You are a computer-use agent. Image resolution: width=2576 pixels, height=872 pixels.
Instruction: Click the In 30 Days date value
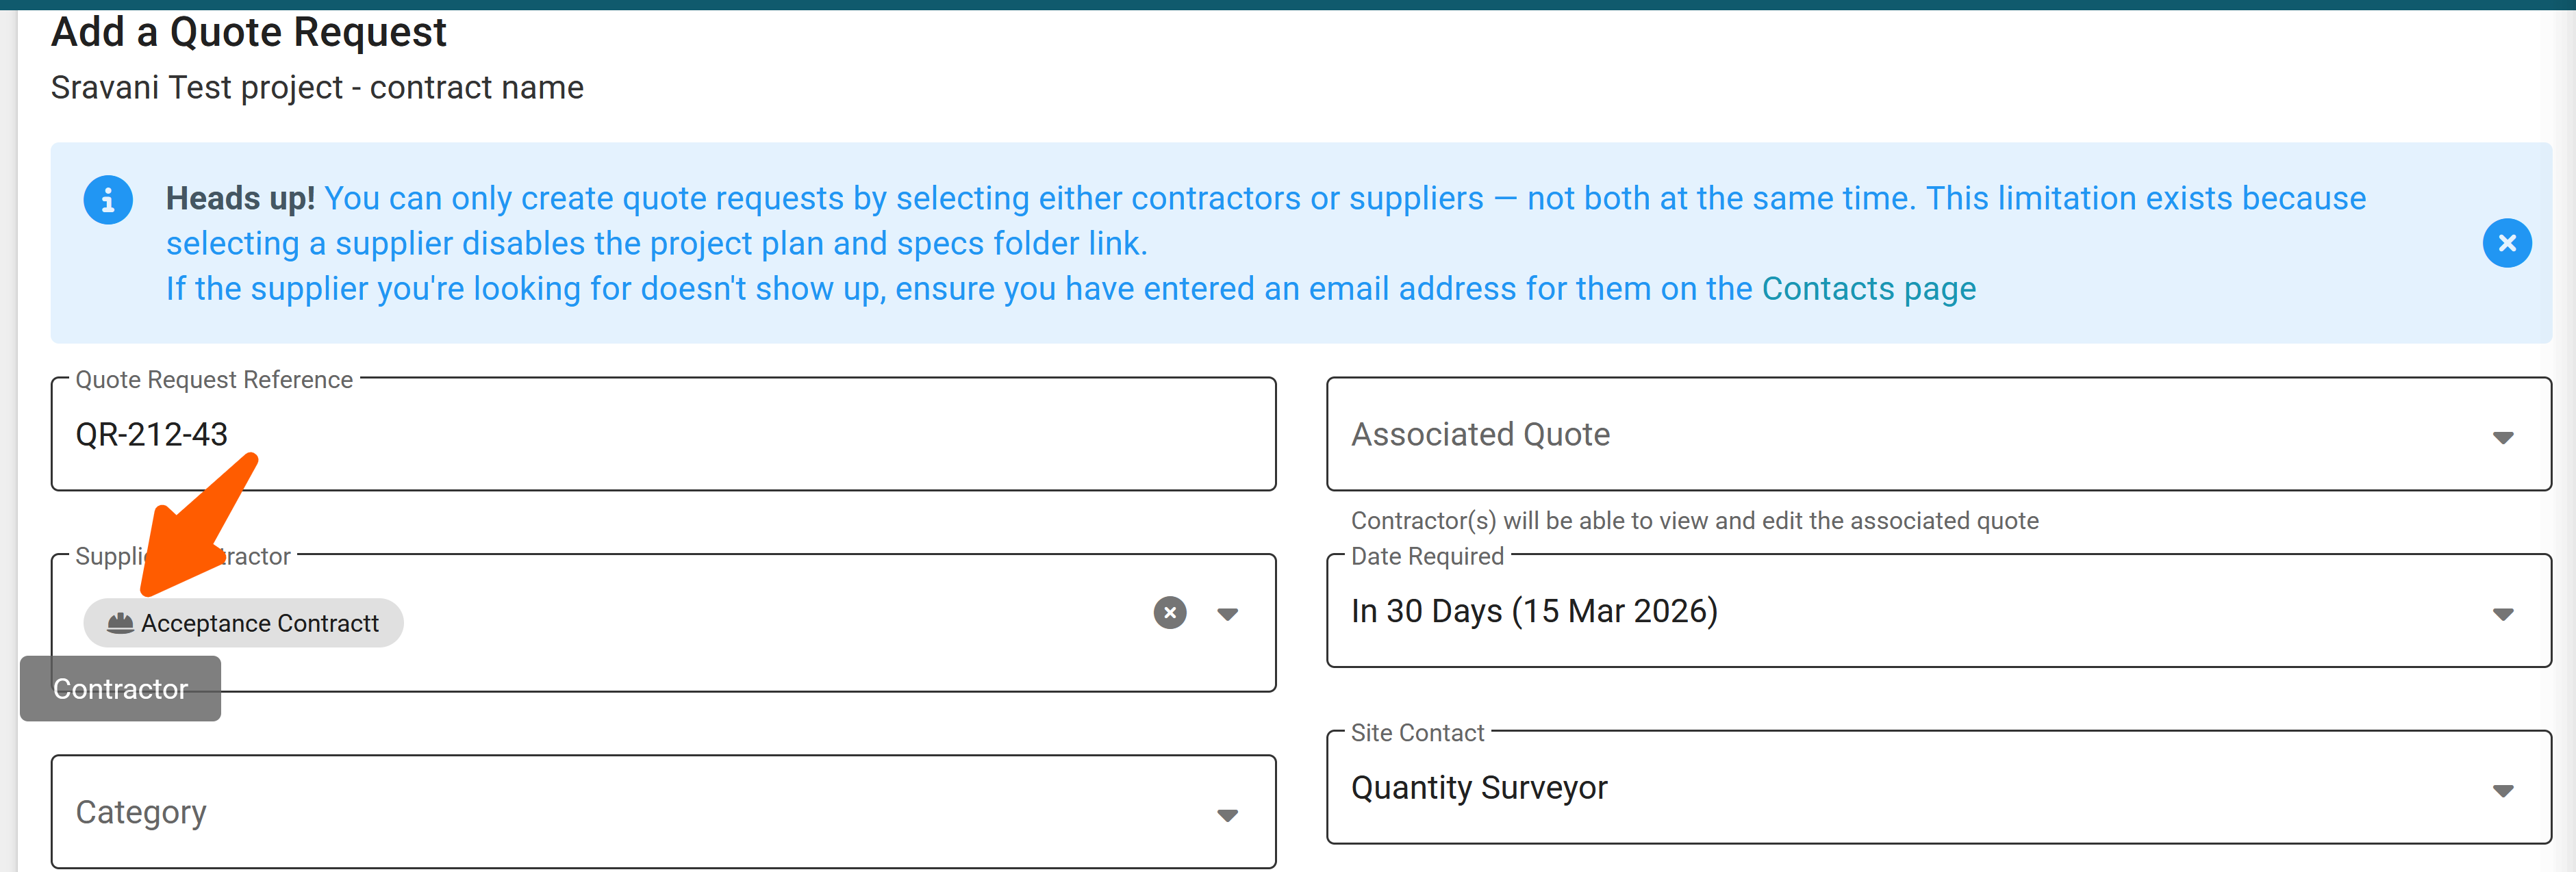[x=1533, y=611]
